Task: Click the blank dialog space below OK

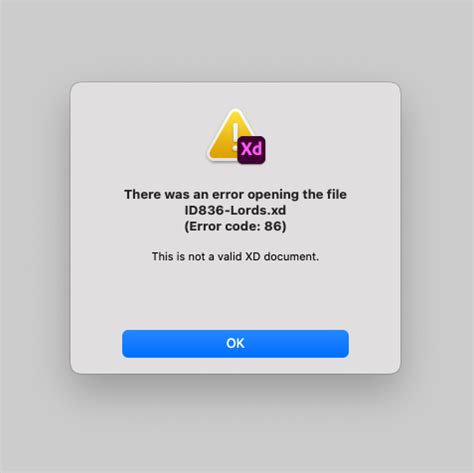Action: [x=235, y=366]
